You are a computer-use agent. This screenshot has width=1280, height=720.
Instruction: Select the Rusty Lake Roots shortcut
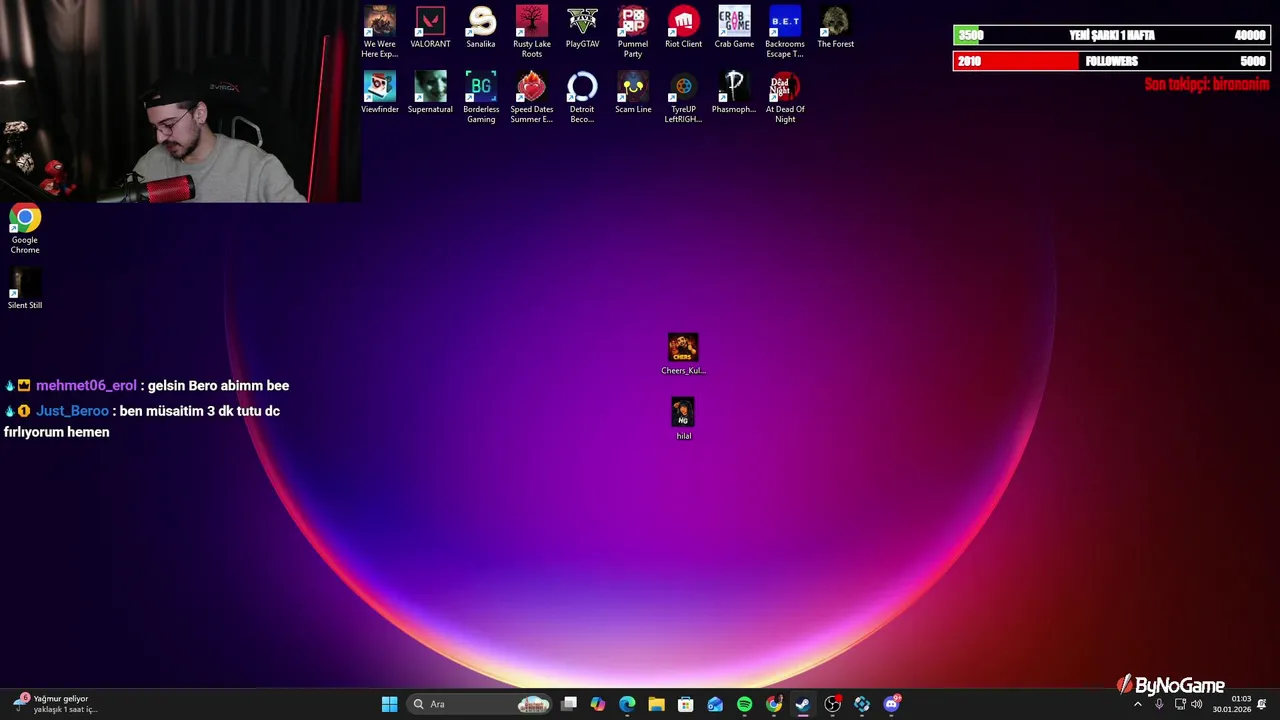532,32
